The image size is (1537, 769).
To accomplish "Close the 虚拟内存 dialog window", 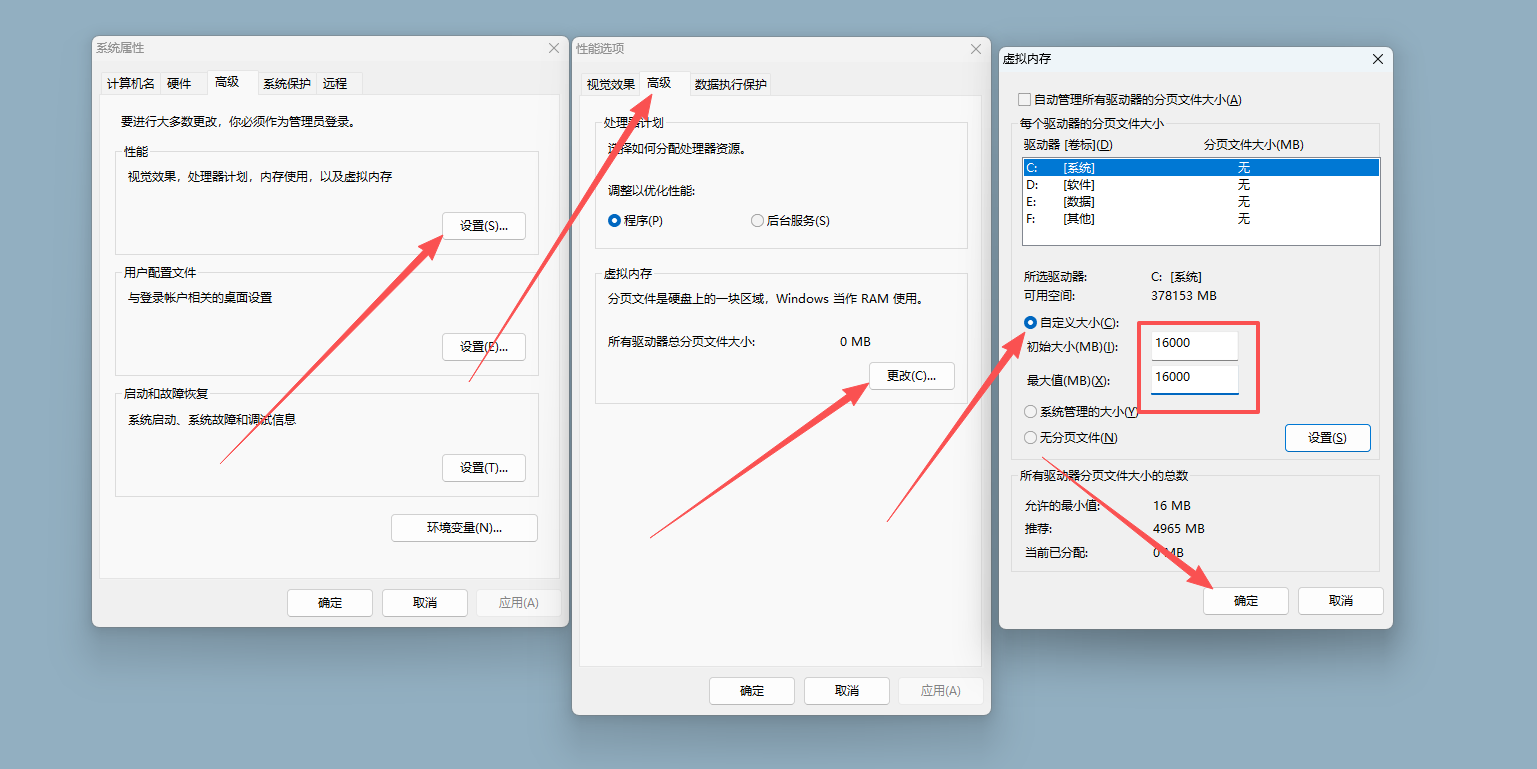I will [x=1377, y=60].
